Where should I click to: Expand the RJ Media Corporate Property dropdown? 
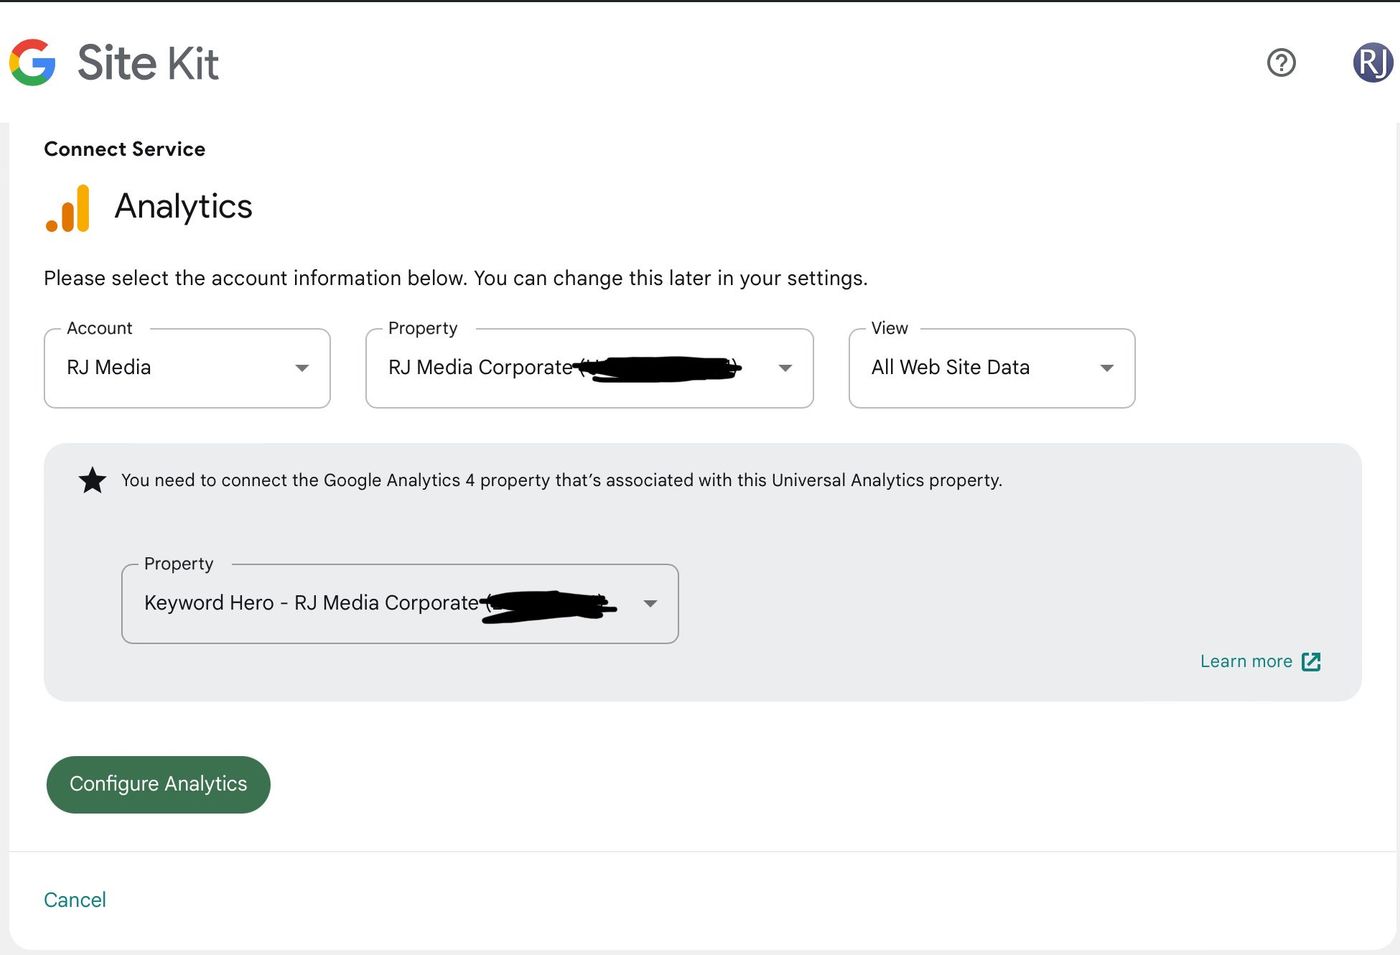(589, 368)
